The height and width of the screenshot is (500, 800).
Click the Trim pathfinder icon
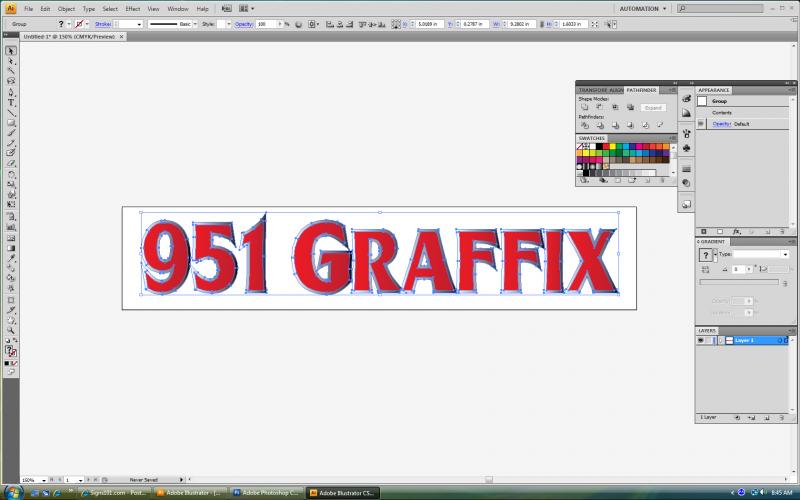coord(600,126)
